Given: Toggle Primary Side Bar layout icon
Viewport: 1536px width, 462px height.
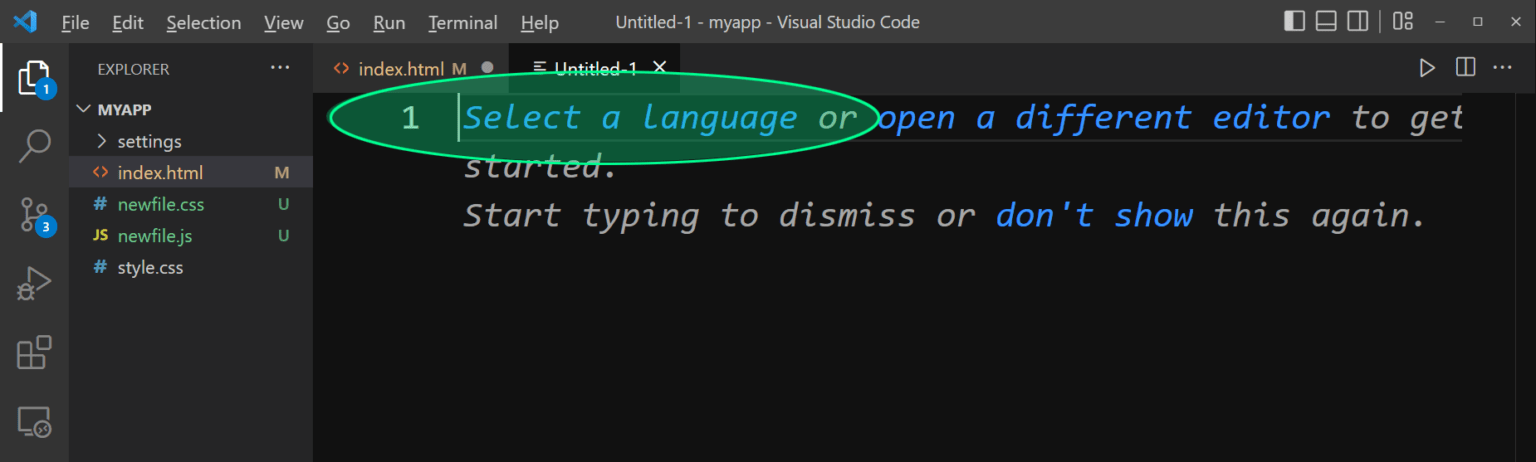Looking at the screenshot, I should (x=1294, y=21).
